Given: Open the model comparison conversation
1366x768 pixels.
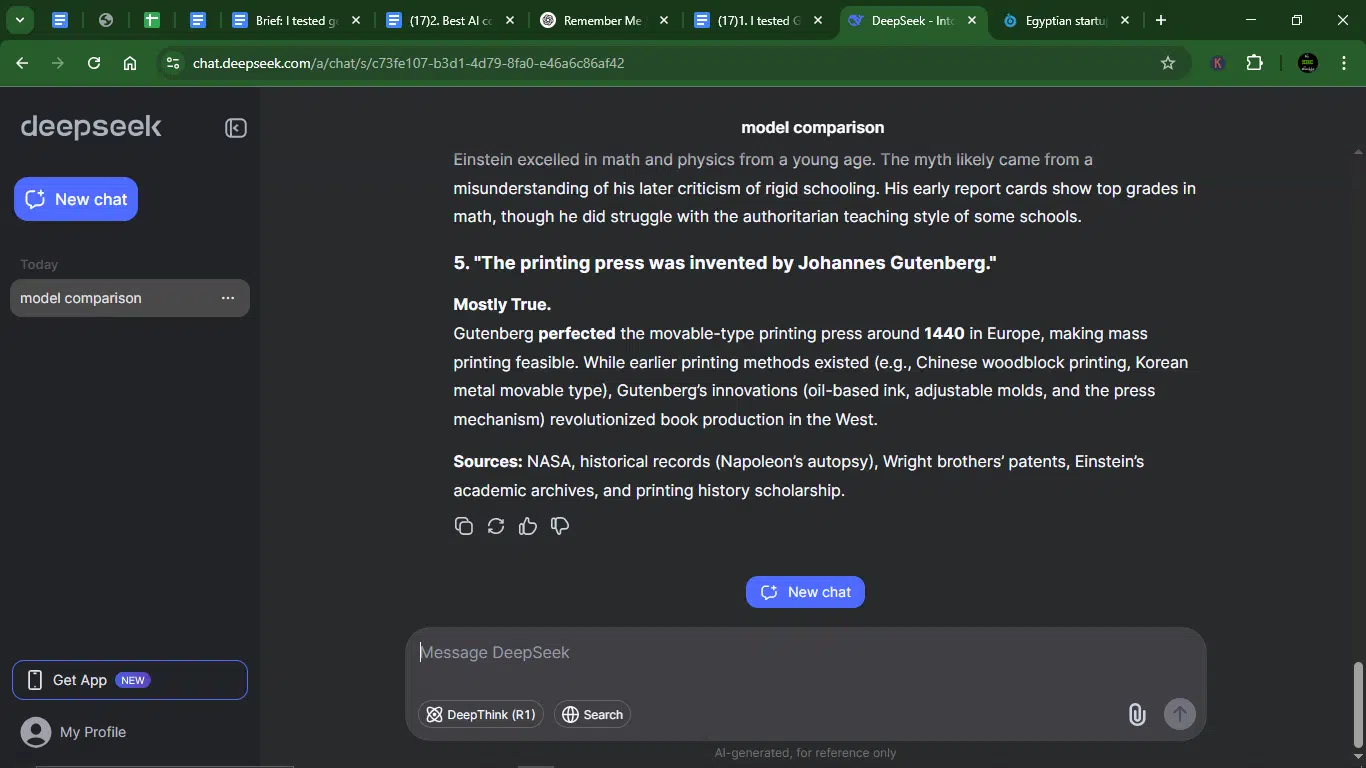Looking at the screenshot, I should (x=130, y=298).
